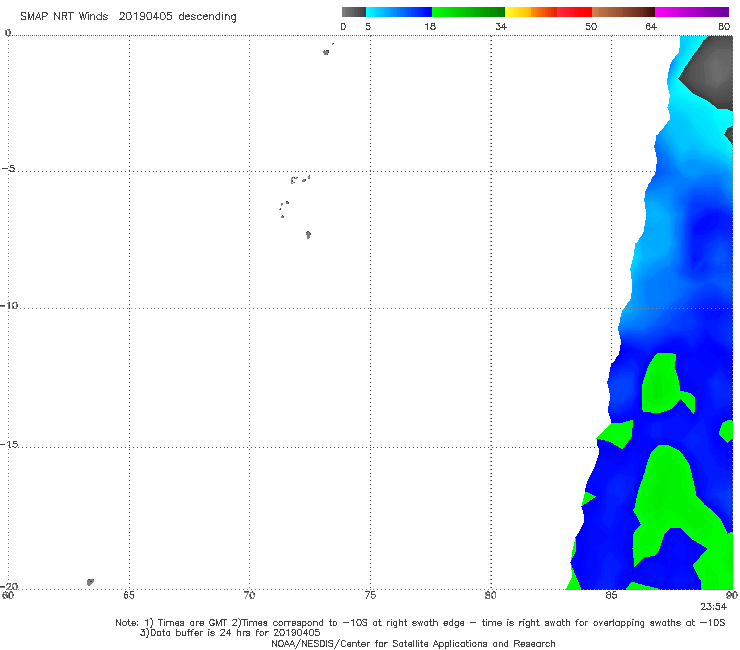This screenshot has width=740, height=650.
Task: Click the island outline near 73E just below the equator
Action: pyautogui.click(x=326, y=52)
